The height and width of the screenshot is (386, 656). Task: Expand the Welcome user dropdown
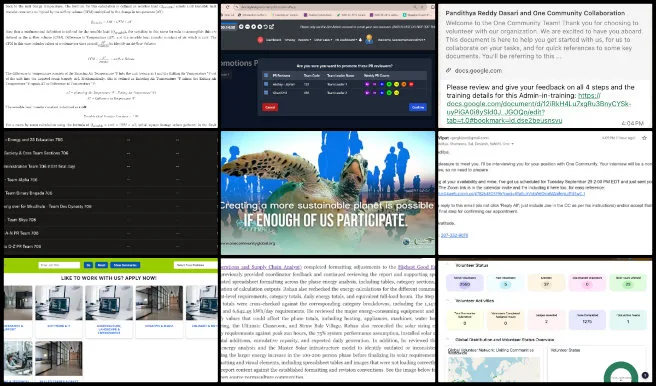point(402,40)
